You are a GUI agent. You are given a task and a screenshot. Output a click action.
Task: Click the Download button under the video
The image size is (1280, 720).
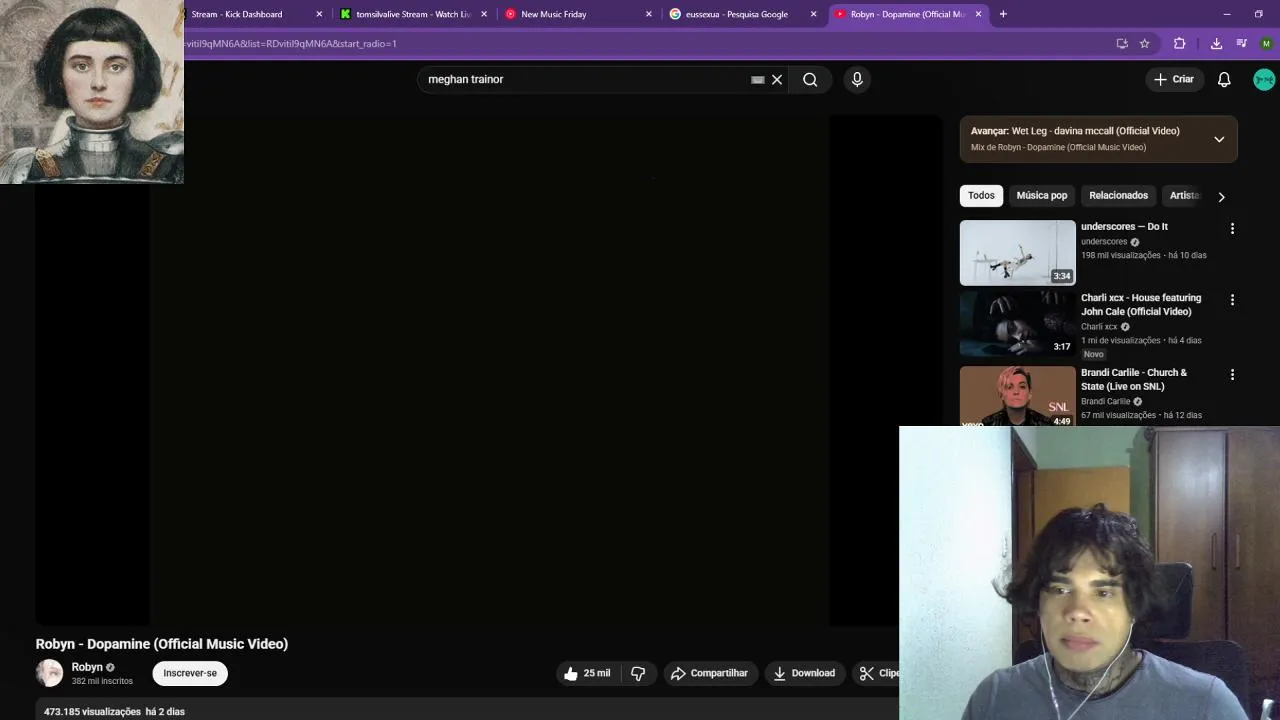tap(804, 673)
